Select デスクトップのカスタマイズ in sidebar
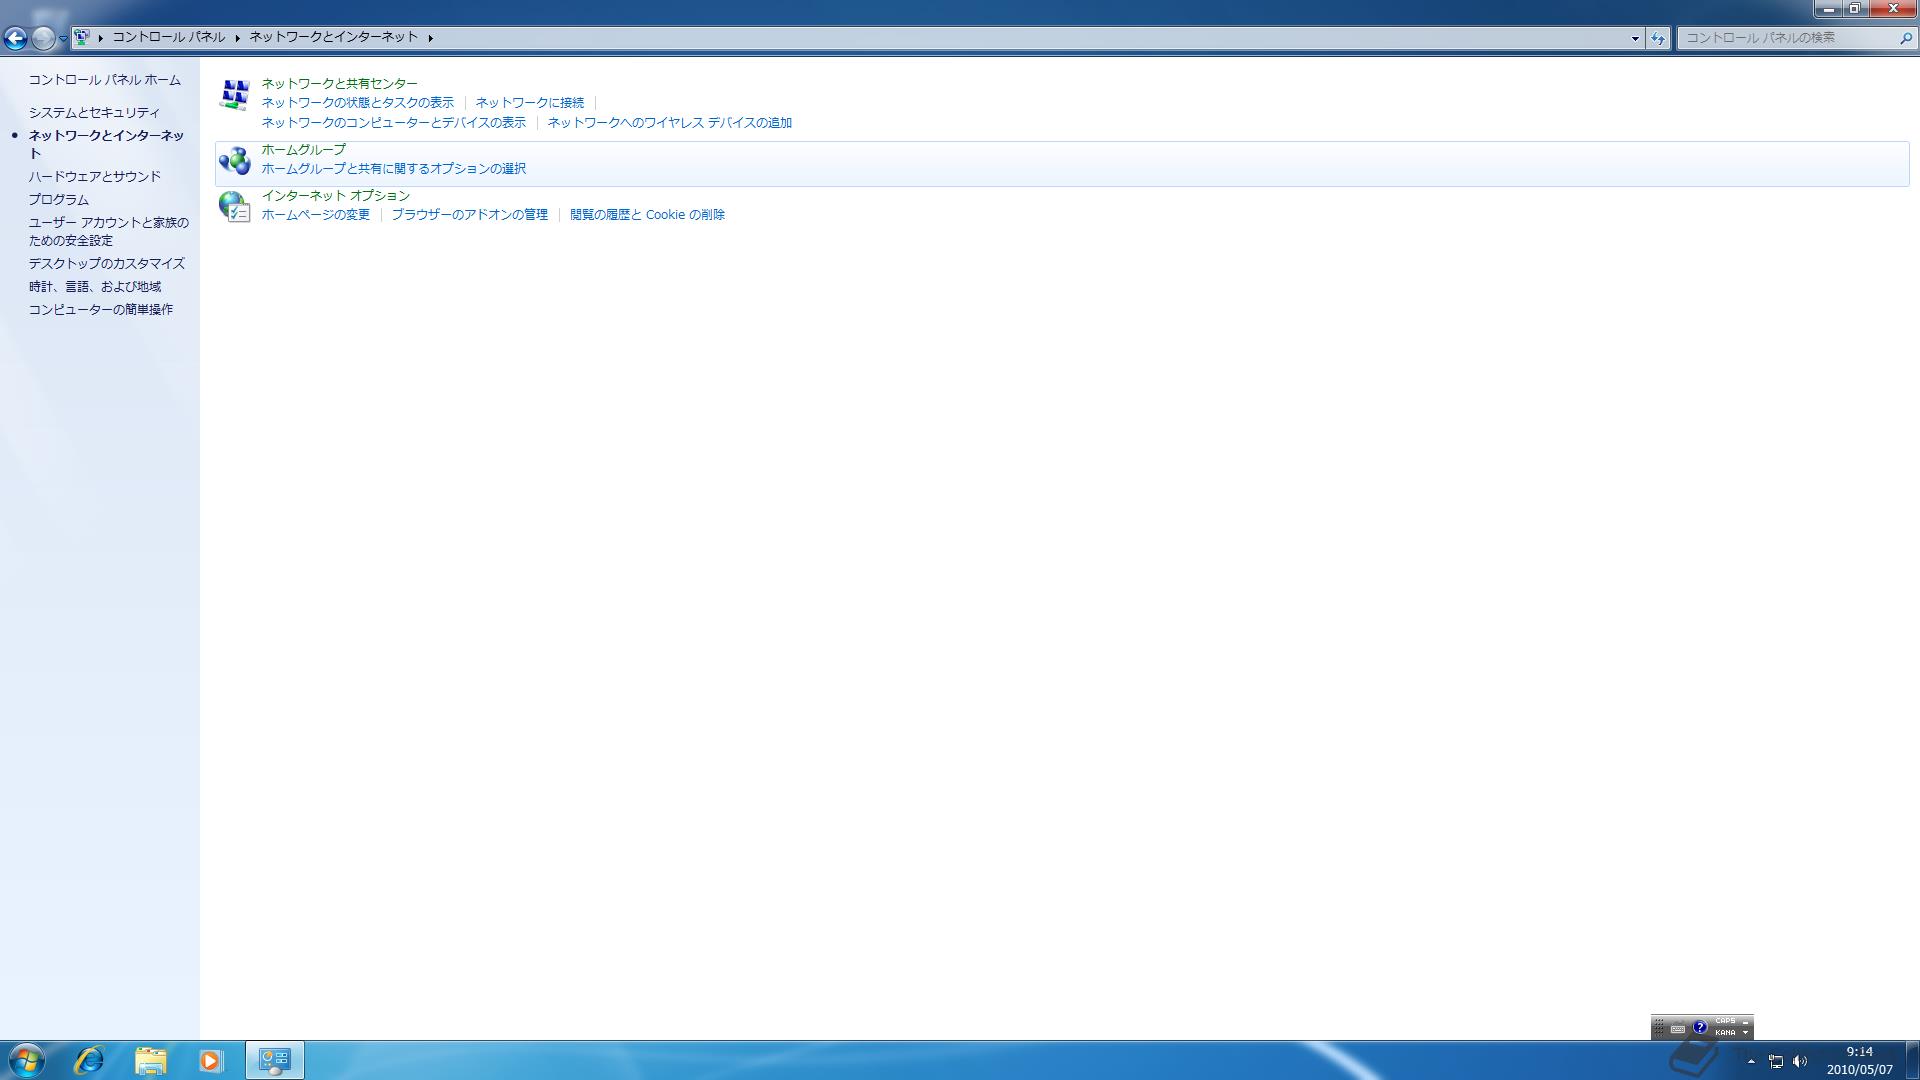The width and height of the screenshot is (1920, 1080). (x=107, y=264)
